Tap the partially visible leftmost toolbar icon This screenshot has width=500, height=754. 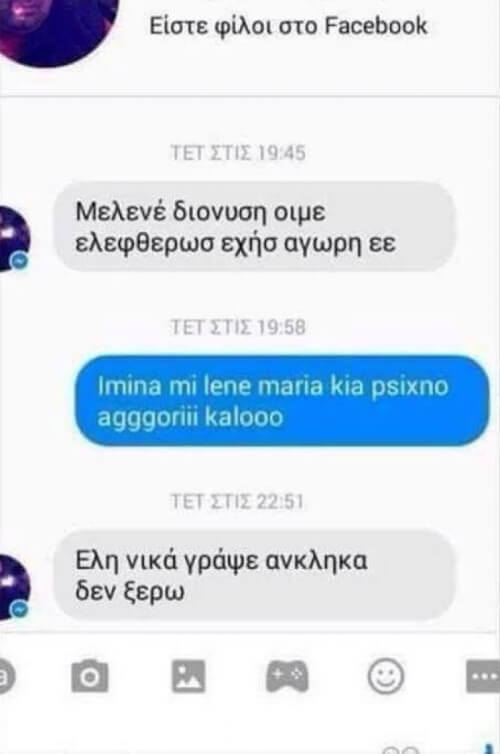click(6, 676)
